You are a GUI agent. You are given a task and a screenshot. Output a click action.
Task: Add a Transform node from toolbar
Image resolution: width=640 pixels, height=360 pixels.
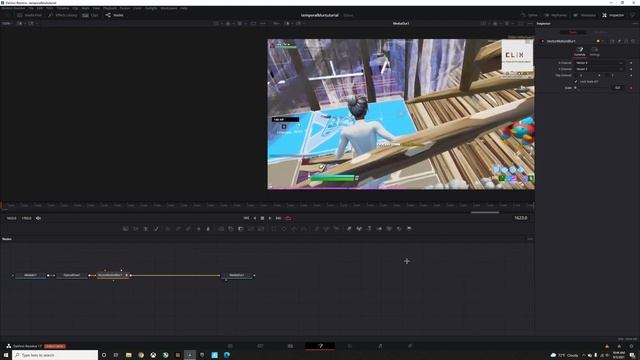[x=261, y=229]
